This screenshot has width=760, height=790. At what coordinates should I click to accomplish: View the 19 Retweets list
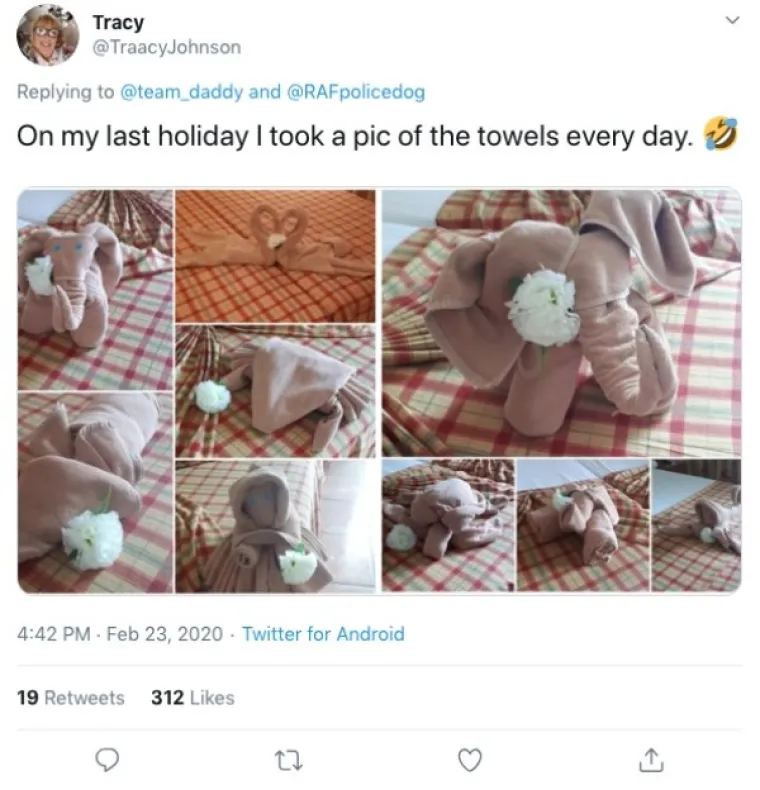[71, 697]
